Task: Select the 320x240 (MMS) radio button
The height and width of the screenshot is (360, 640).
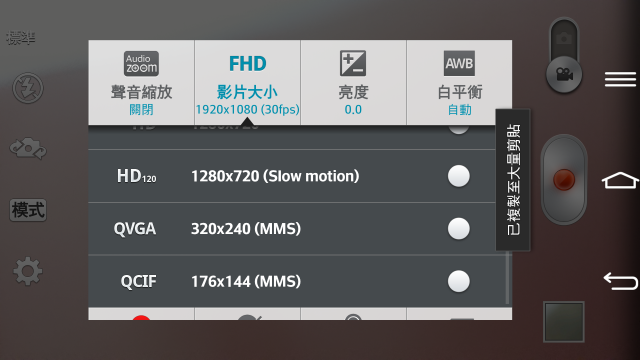Action: point(458,229)
